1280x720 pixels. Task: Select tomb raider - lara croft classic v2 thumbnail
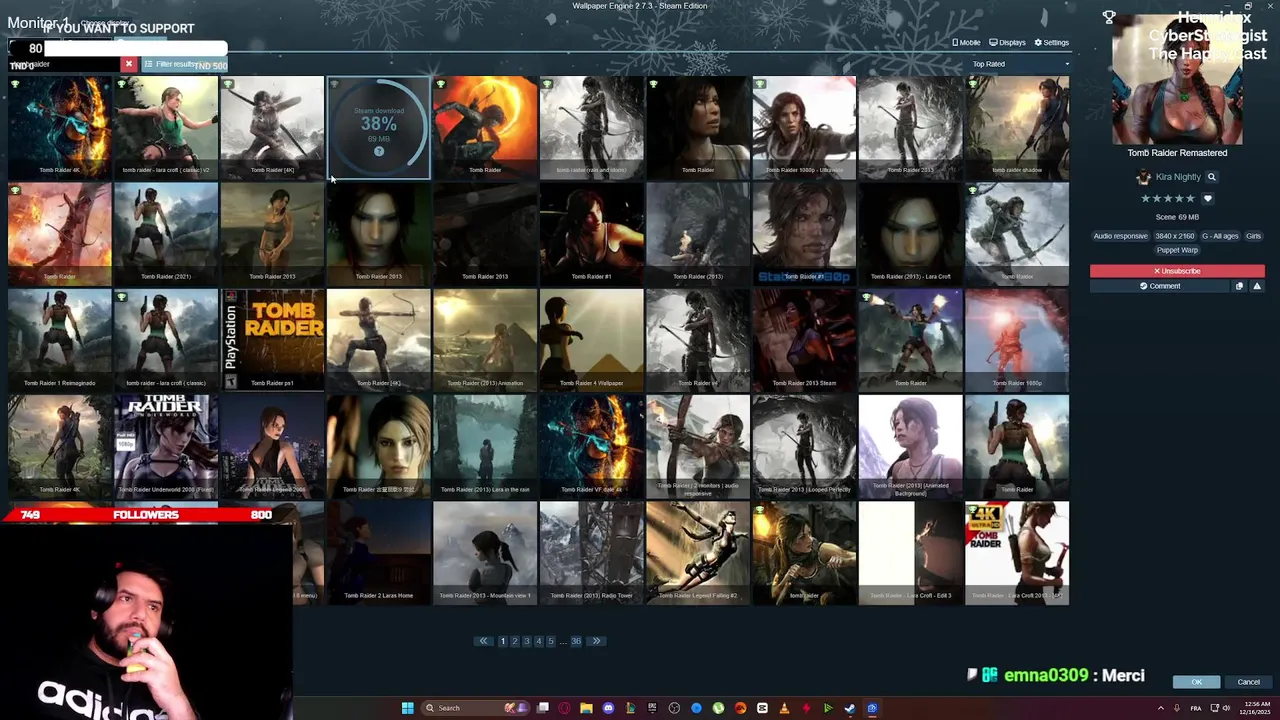pyautogui.click(x=166, y=128)
